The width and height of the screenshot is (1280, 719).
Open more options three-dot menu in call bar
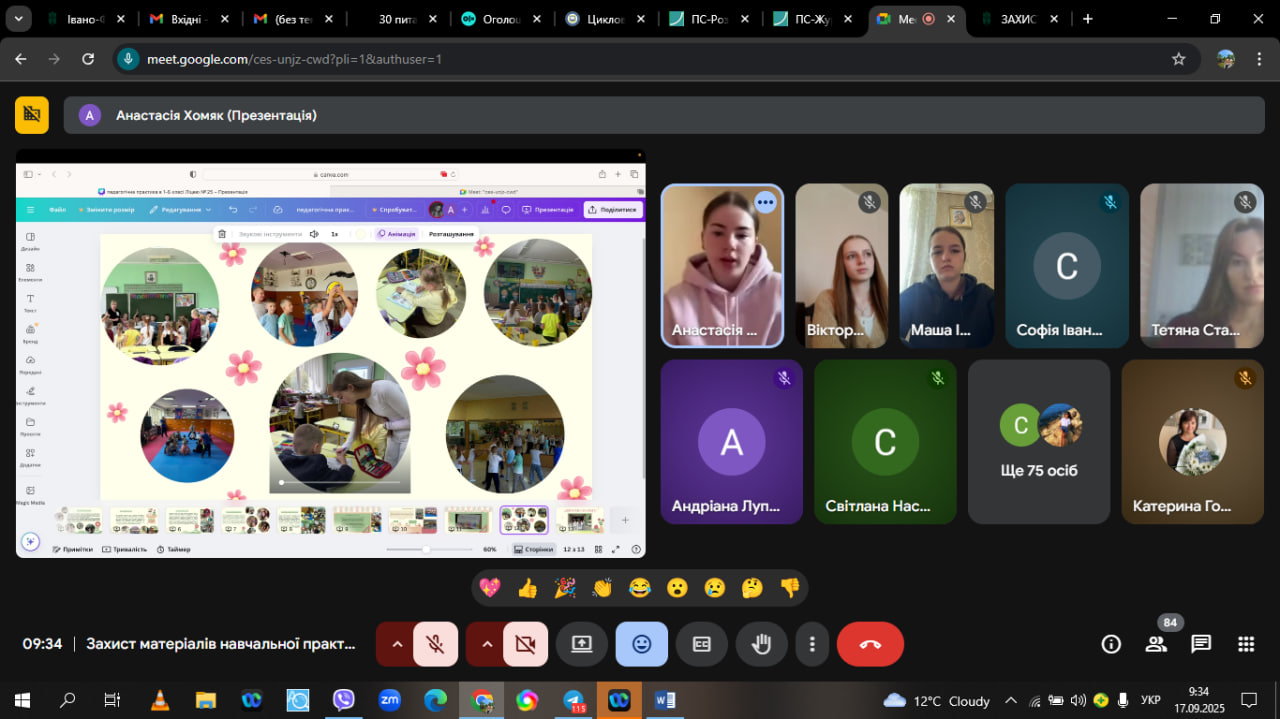pos(813,644)
